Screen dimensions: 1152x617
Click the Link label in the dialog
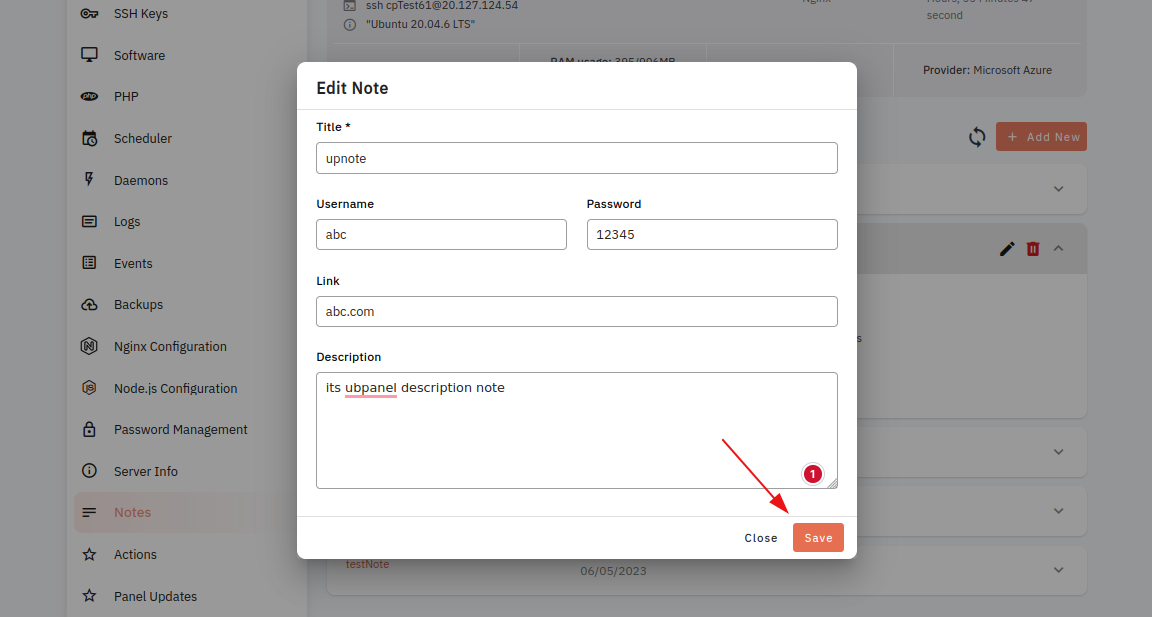328,281
